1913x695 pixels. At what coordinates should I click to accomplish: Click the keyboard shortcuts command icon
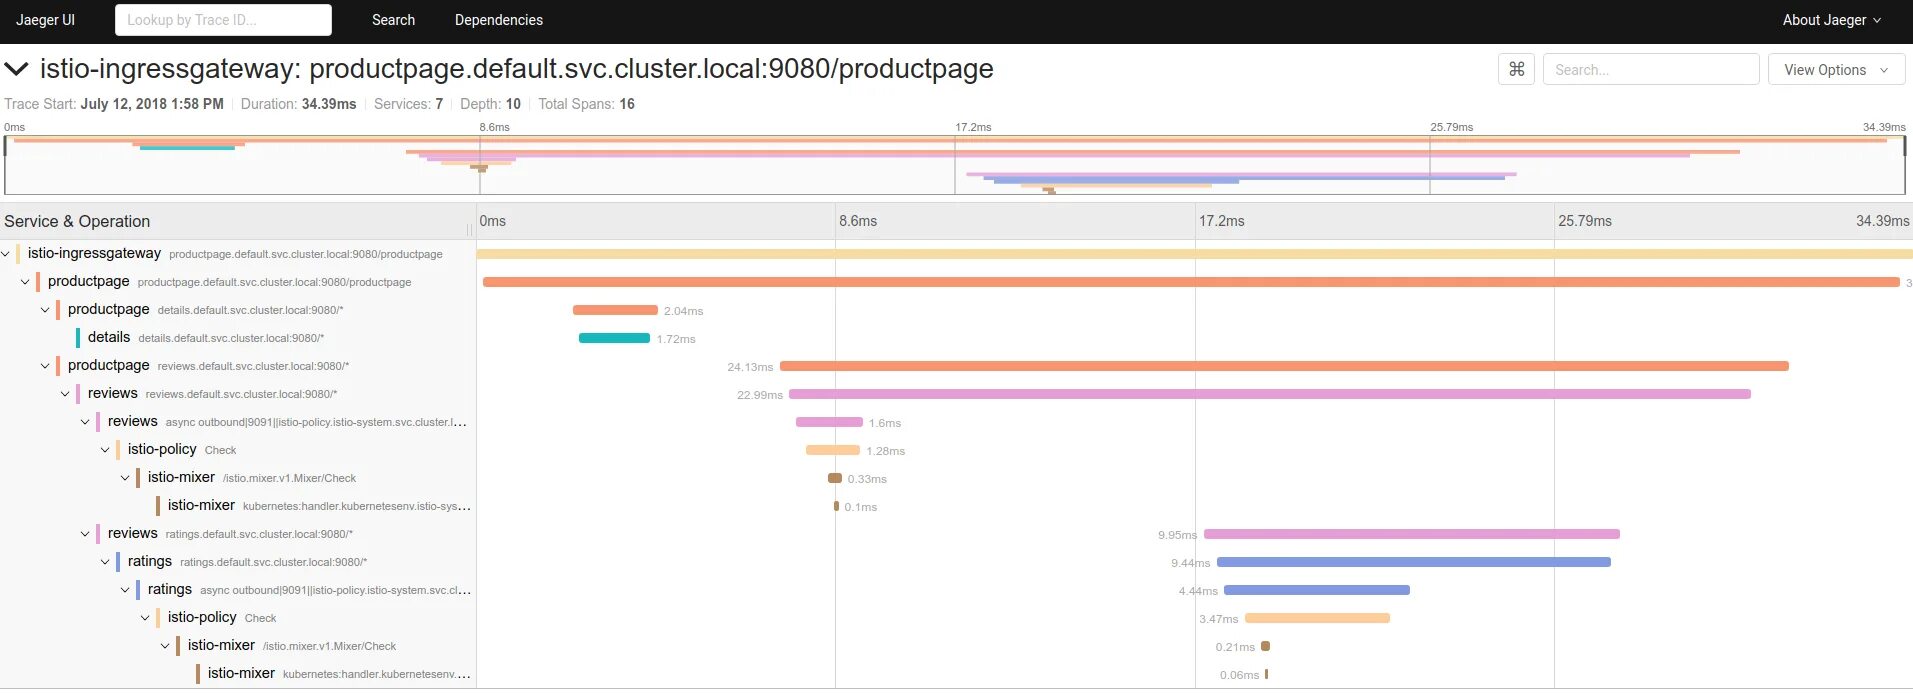(x=1516, y=69)
